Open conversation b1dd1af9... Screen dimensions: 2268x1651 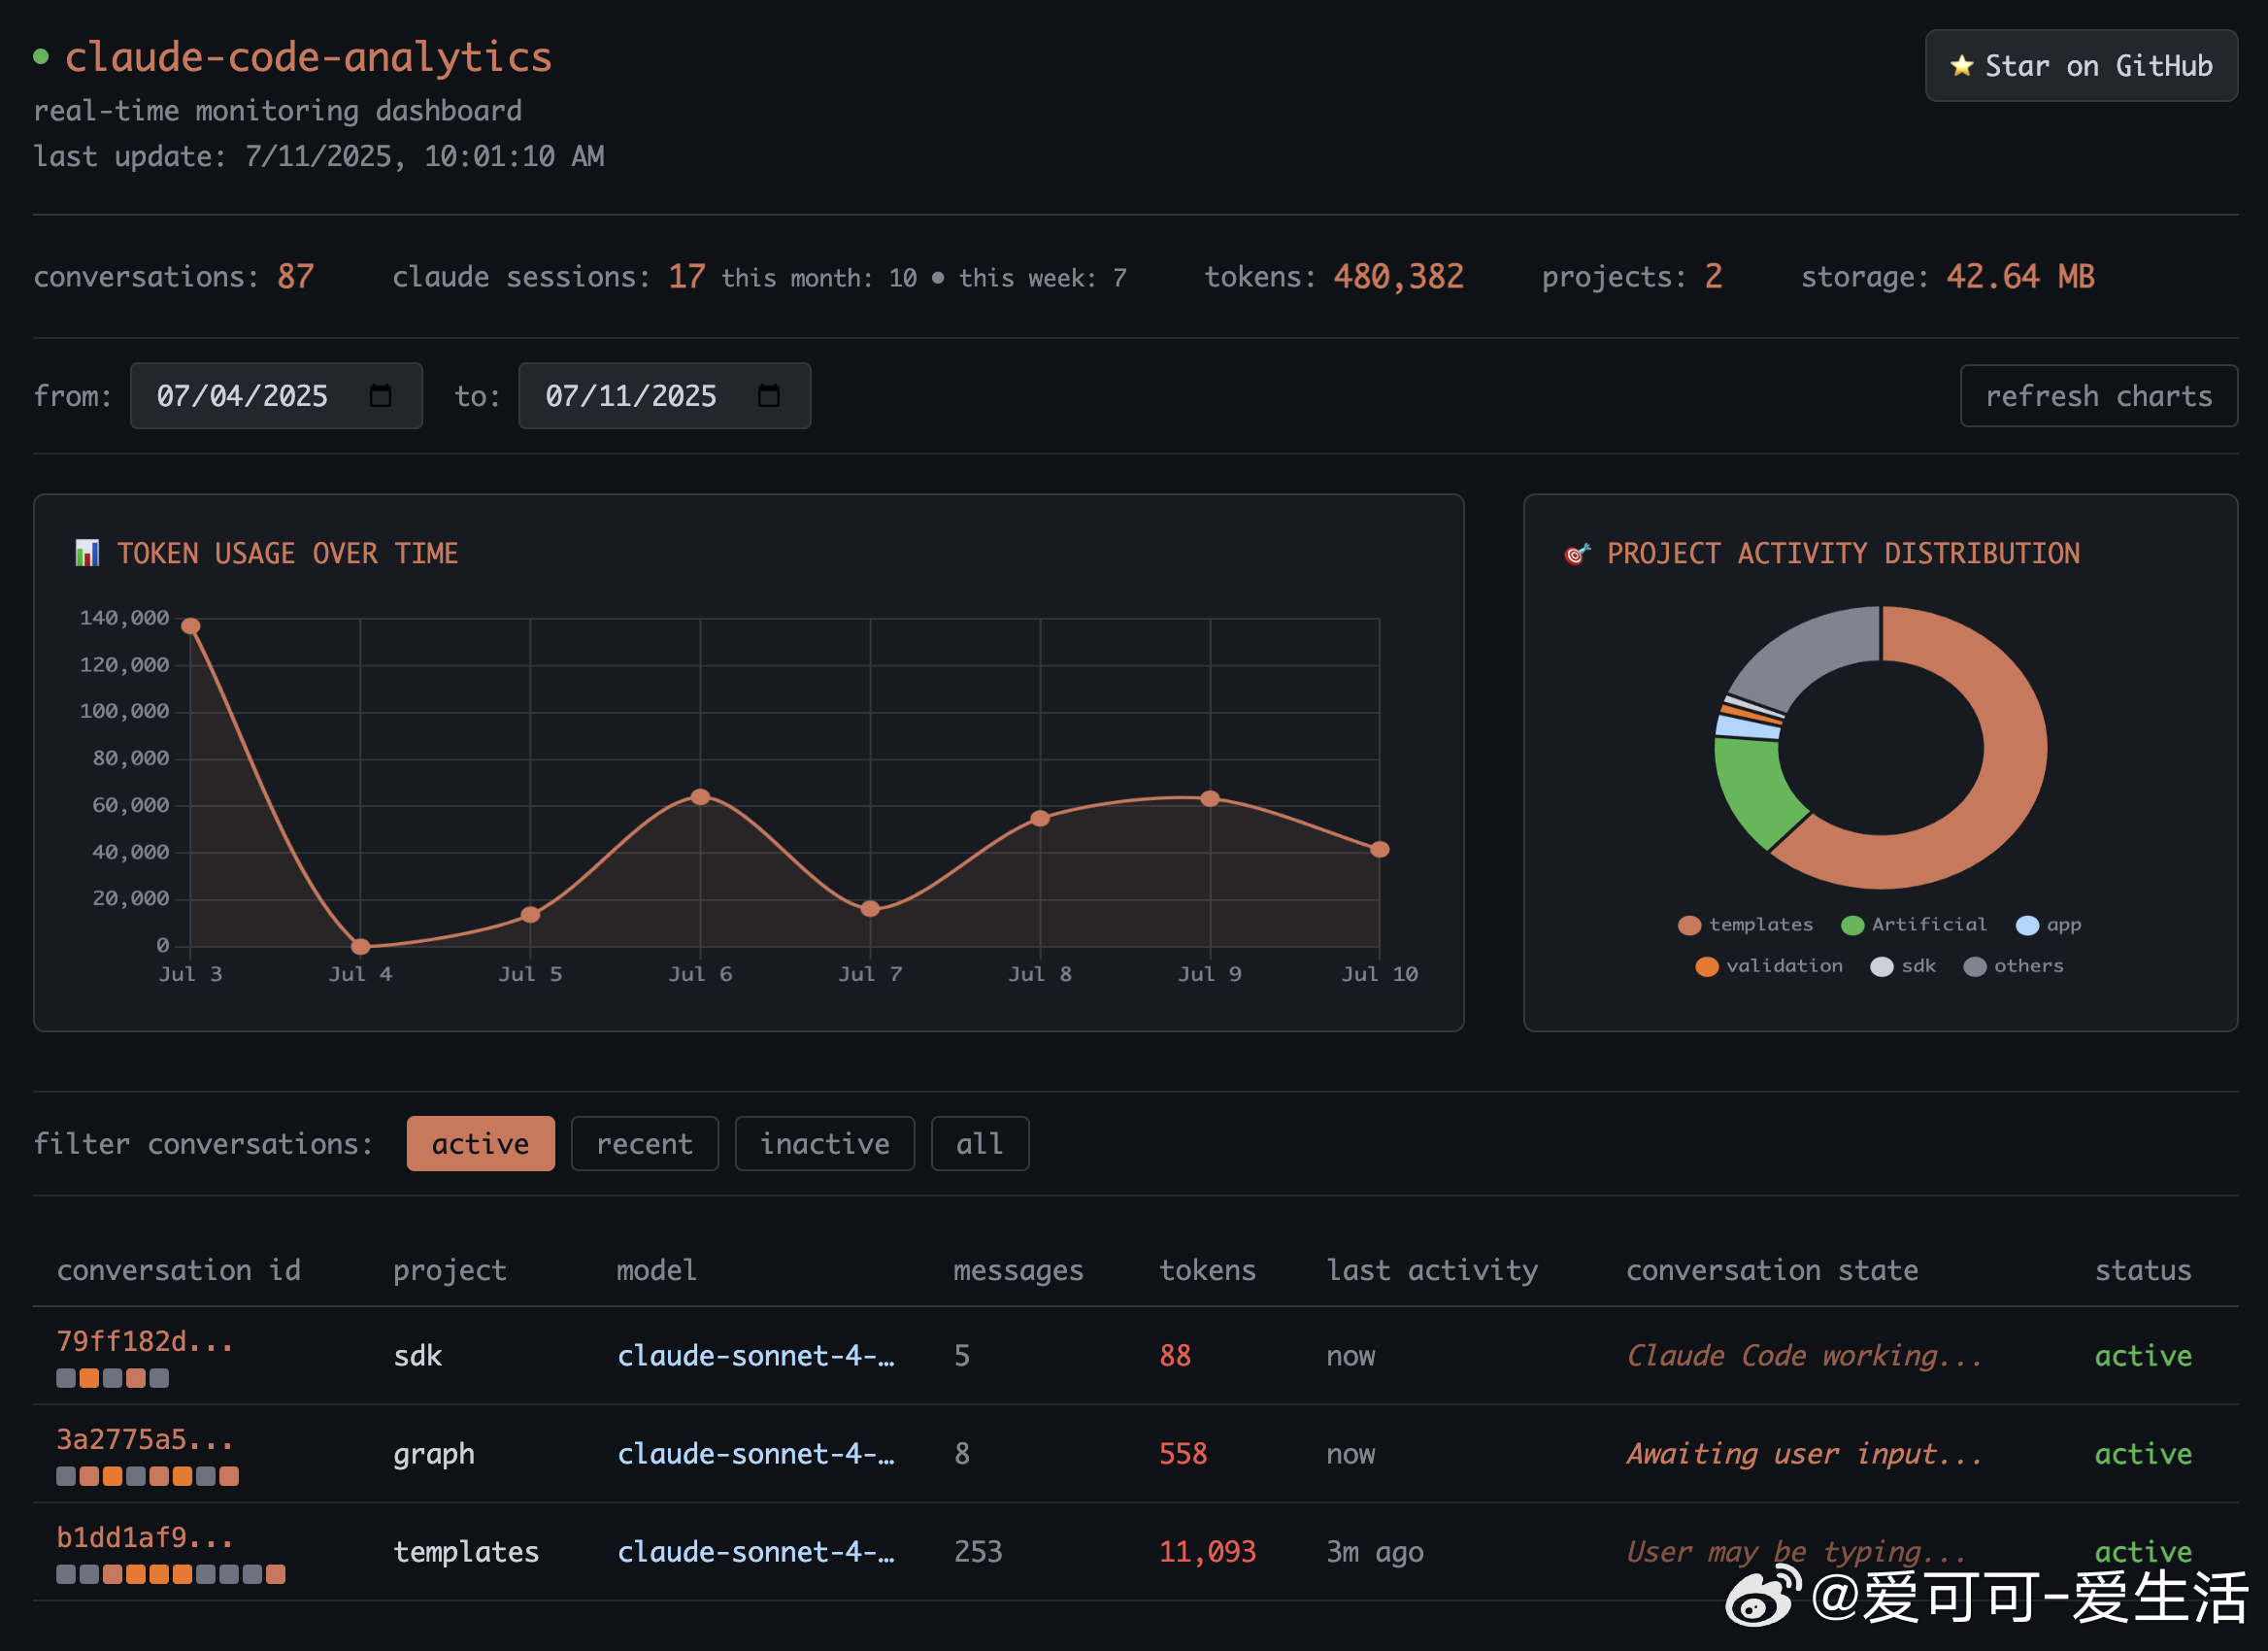144,1537
